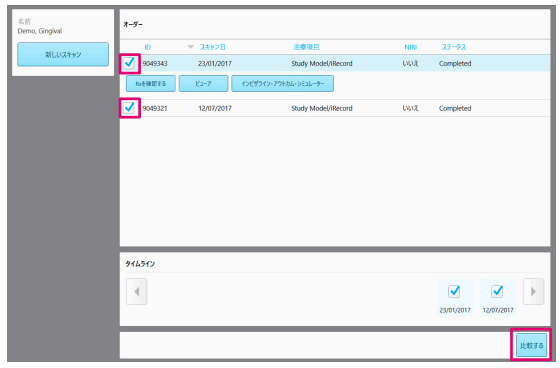Launch インビザライン・アウトカム・シミュレーター
This screenshot has height=368, width=560.
282,84
